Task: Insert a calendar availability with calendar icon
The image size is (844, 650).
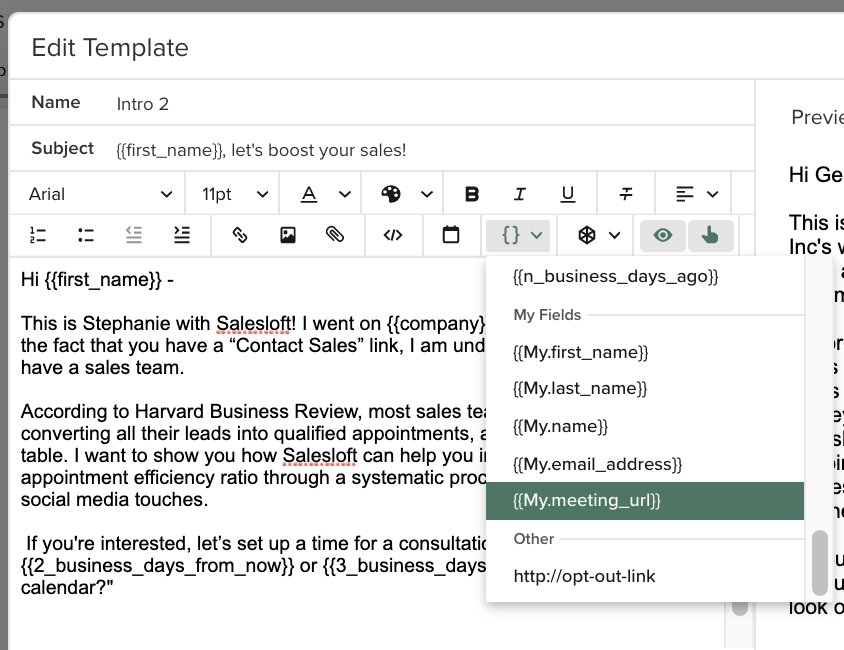Action: pyautogui.click(x=450, y=236)
